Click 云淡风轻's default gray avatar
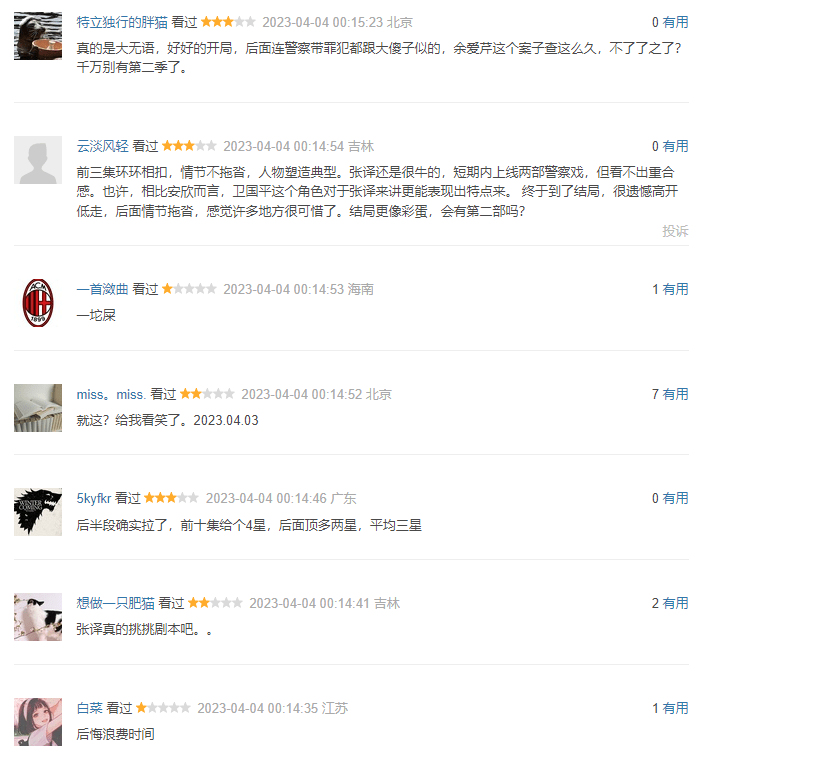The image size is (825, 766). [38, 160]
